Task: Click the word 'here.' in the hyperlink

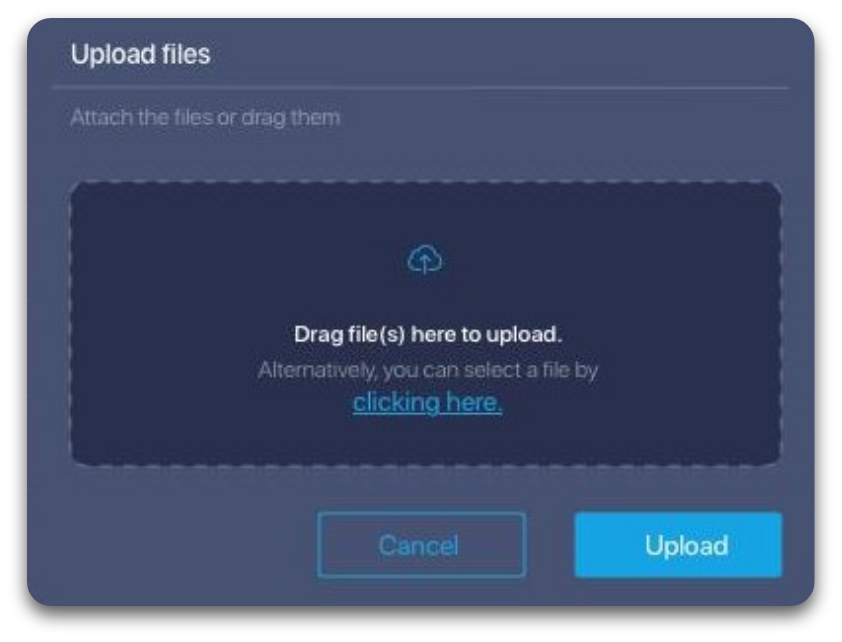Action: pos(474,402)
